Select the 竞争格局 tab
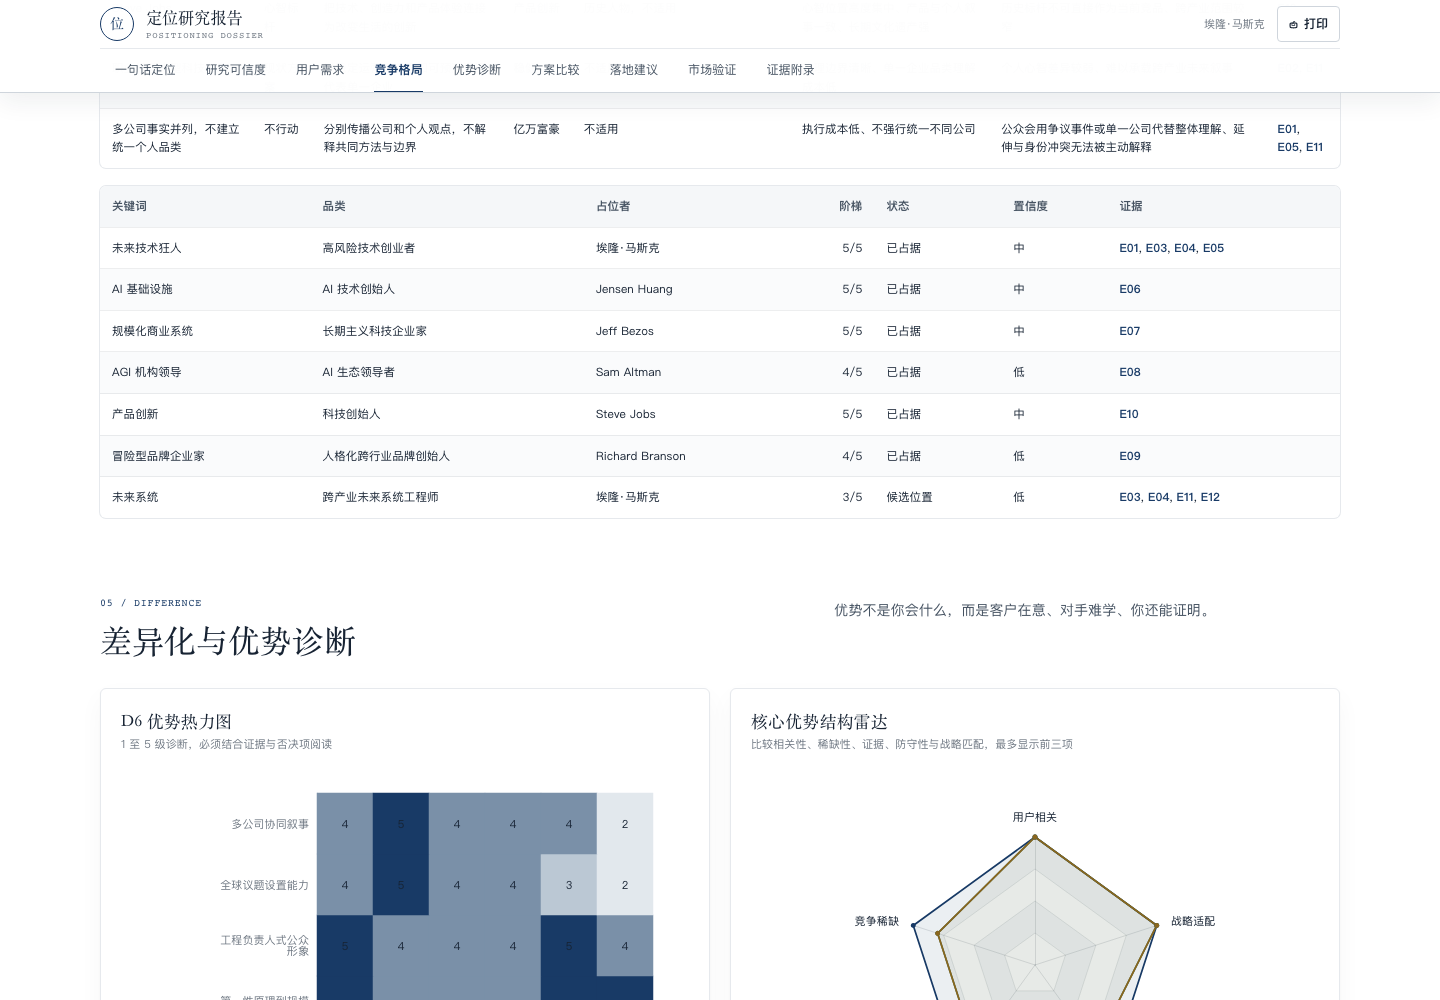Screen dimensions: 1440x1000 (398, 70)
